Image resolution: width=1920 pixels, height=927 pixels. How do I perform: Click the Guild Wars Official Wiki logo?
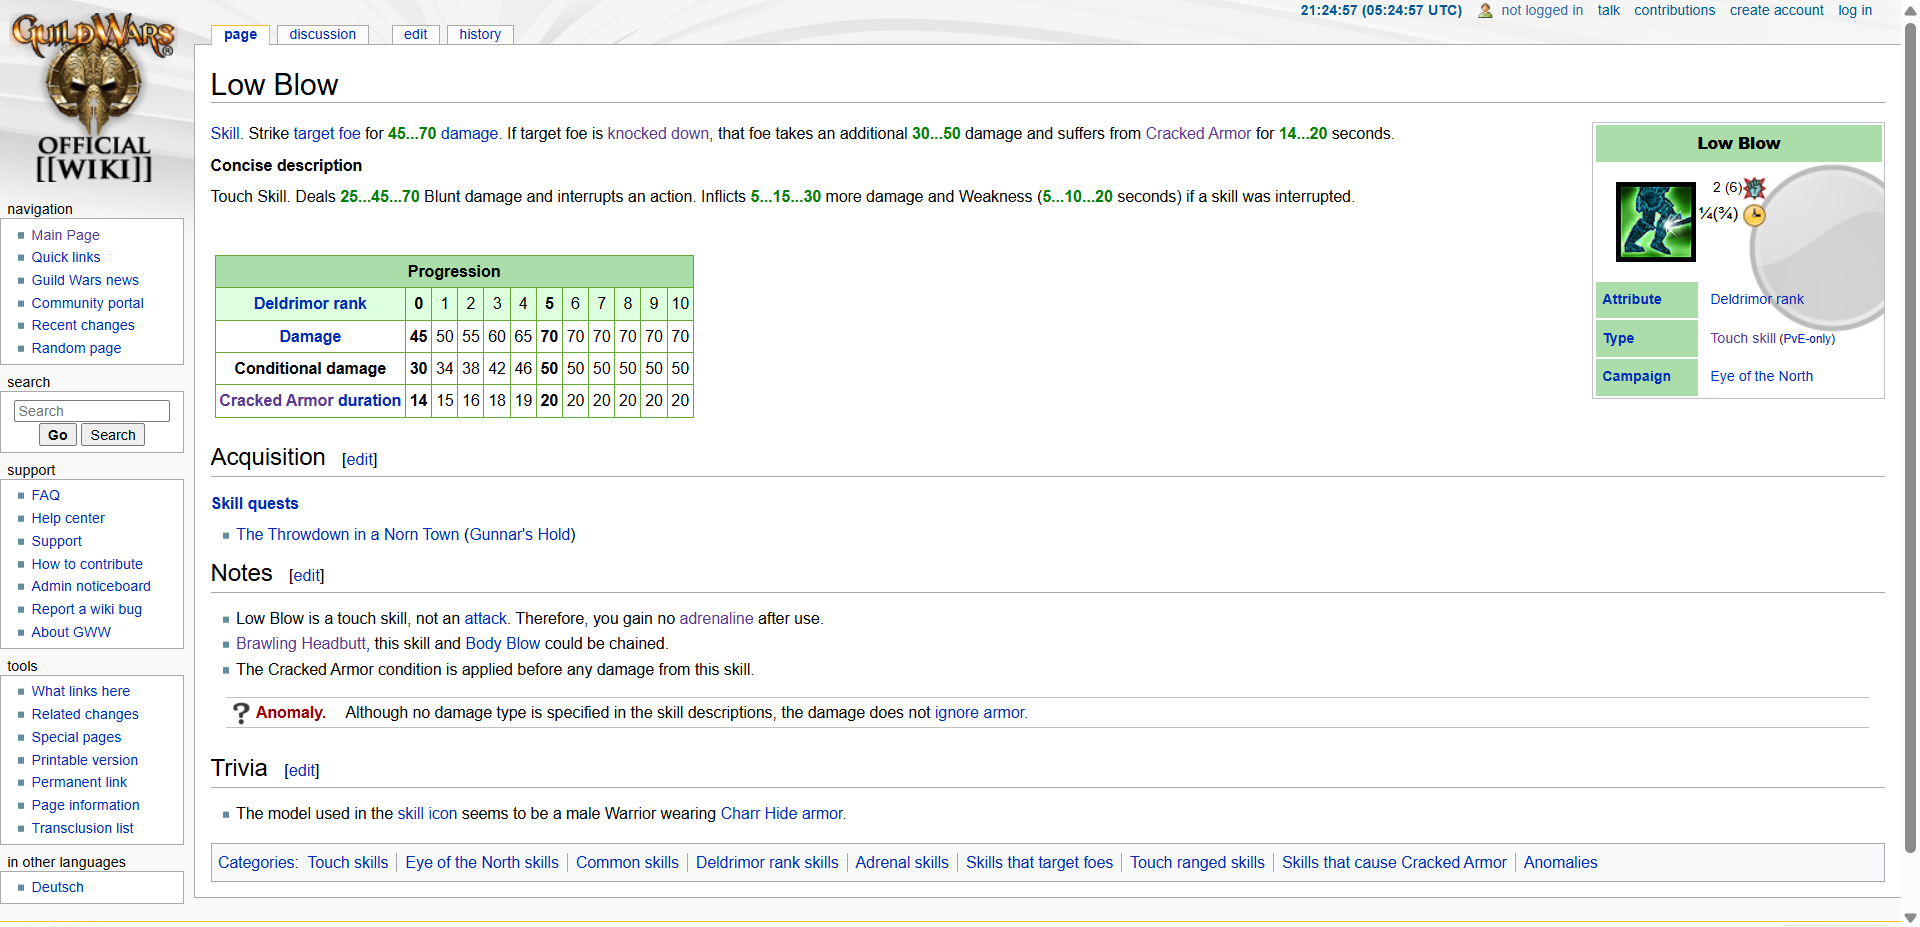point(93,97)
